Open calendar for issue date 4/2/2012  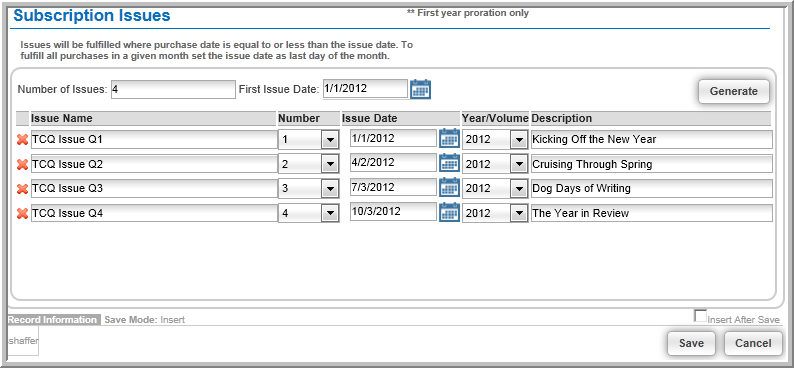point(449,162)
